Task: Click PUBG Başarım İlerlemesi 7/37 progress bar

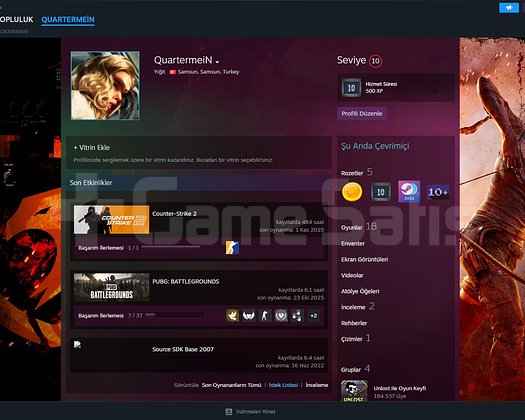Action: click(x=174, y=315)
